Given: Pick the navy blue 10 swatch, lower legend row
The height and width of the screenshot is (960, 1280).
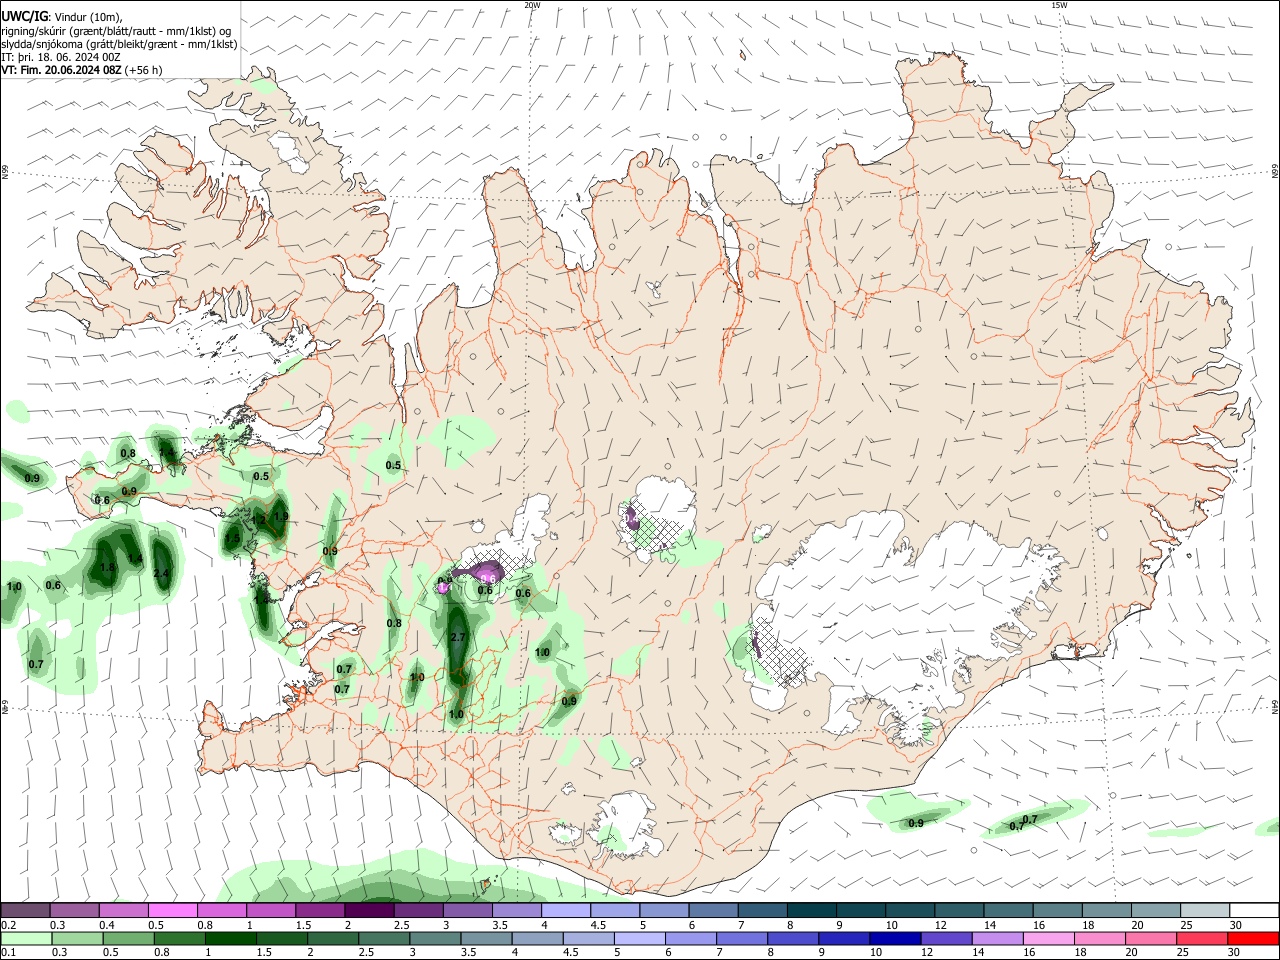Looking at the screenshot, I should tap(896, 938).
